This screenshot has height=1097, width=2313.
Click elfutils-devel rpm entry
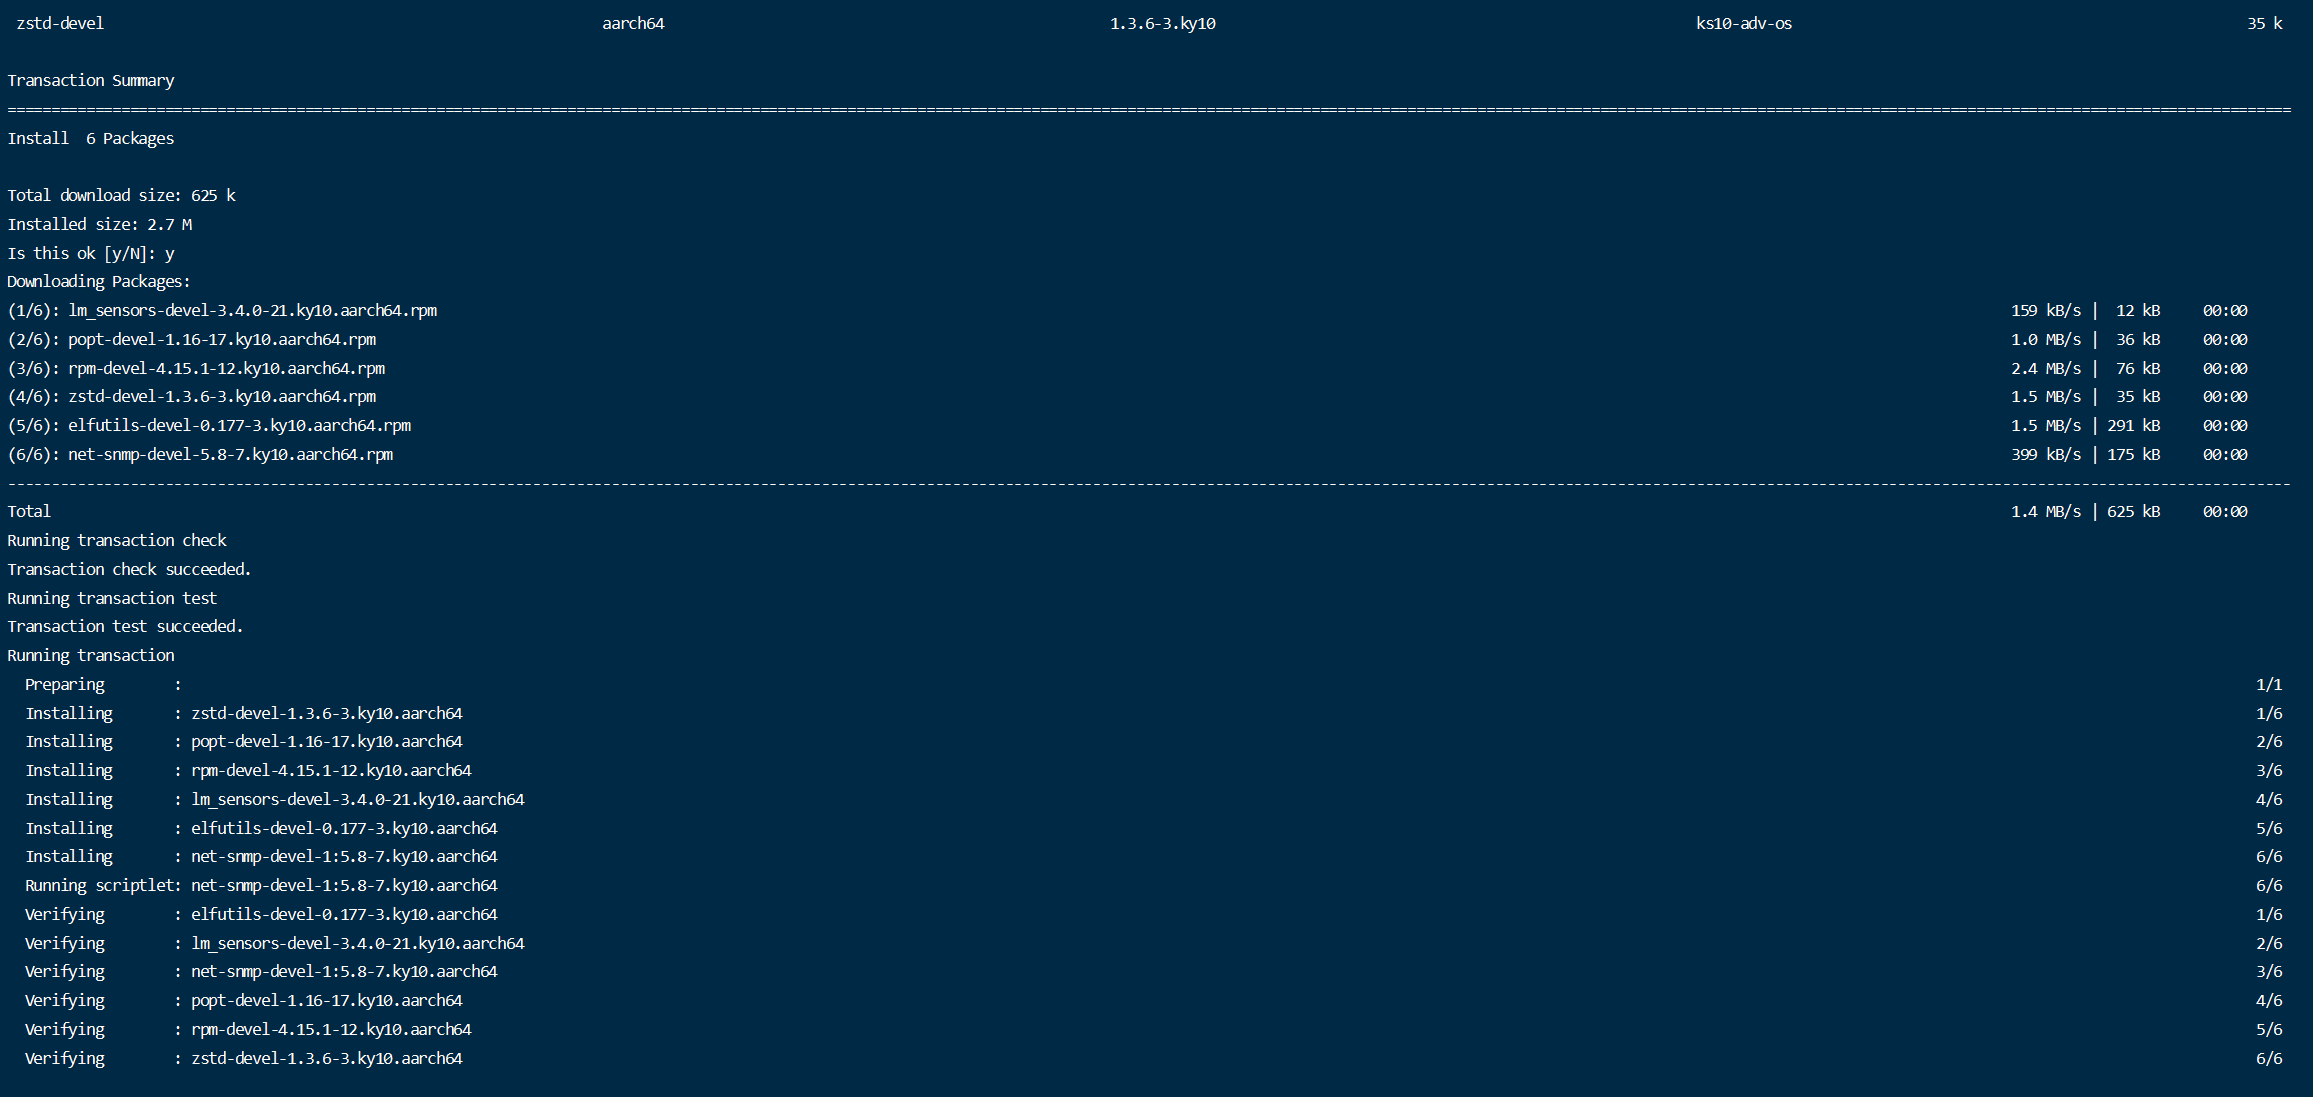pyautogui.click(x=209, y=425)
